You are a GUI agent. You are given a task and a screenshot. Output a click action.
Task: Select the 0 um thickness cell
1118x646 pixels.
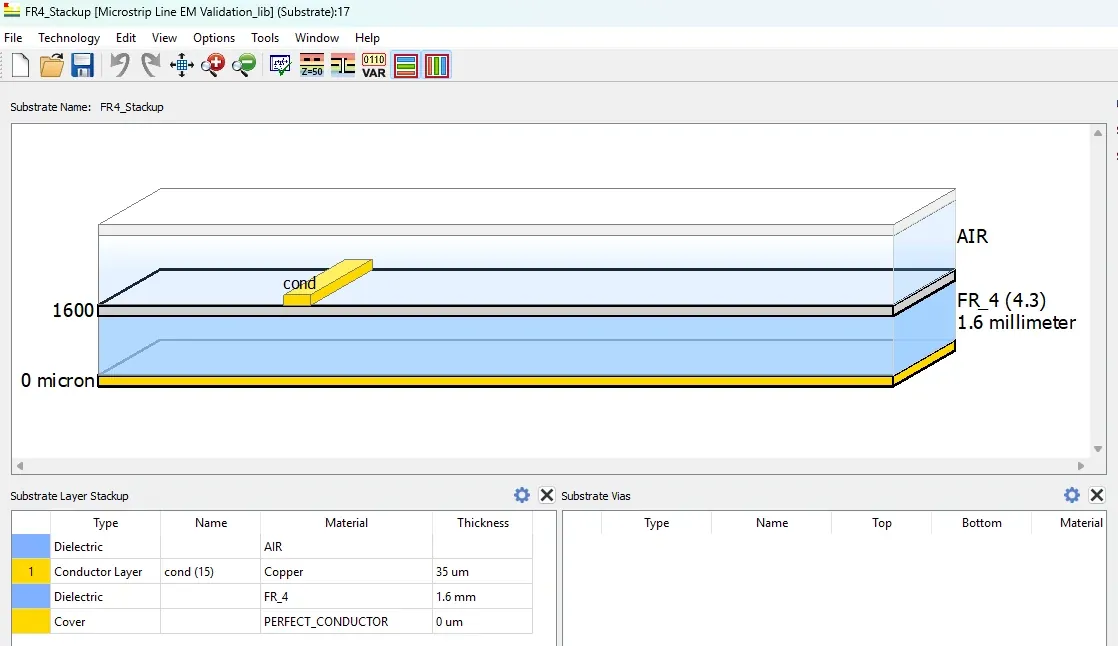[x=483, y=621]
